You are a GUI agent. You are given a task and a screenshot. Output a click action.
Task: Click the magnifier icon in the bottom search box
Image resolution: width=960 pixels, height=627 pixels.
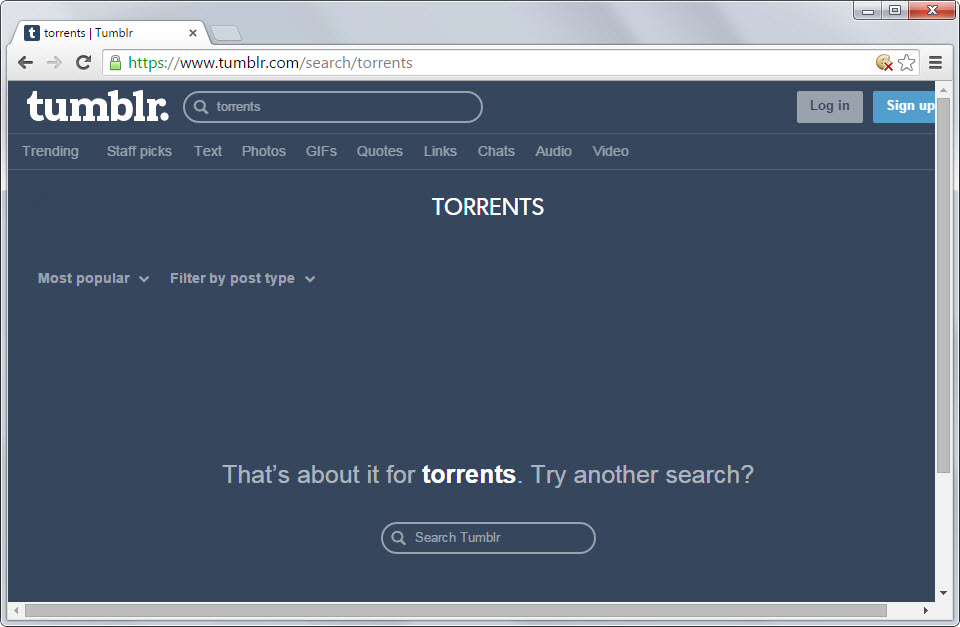tap(399, 538)
